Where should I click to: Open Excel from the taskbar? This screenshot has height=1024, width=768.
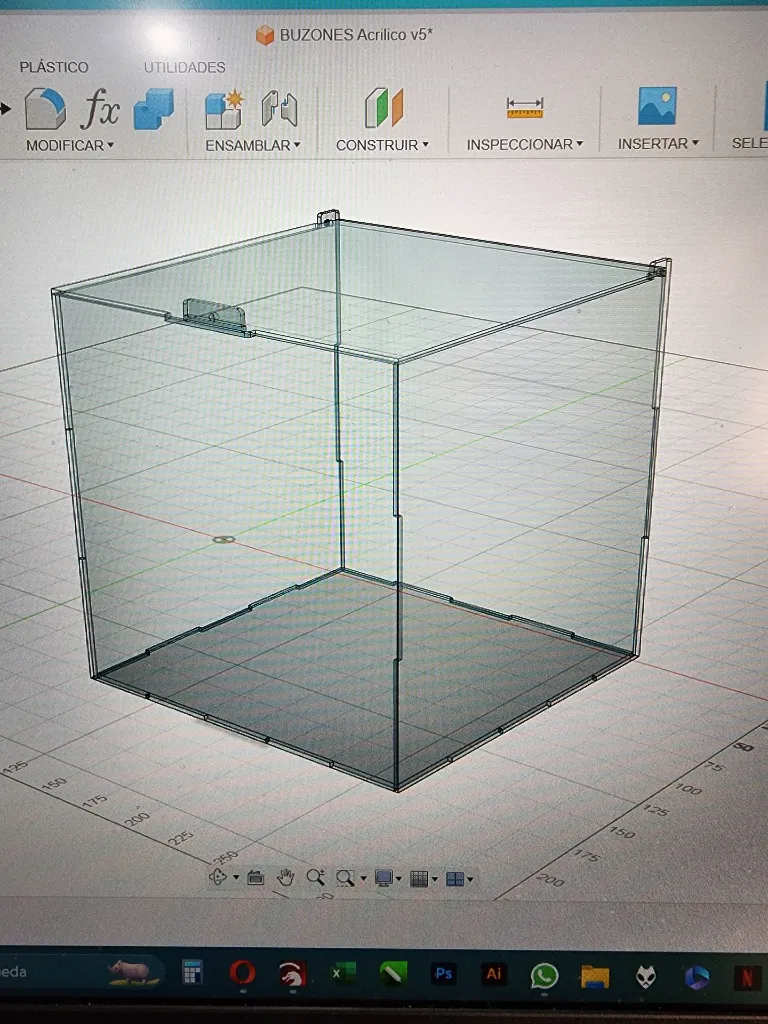[342, 974]
